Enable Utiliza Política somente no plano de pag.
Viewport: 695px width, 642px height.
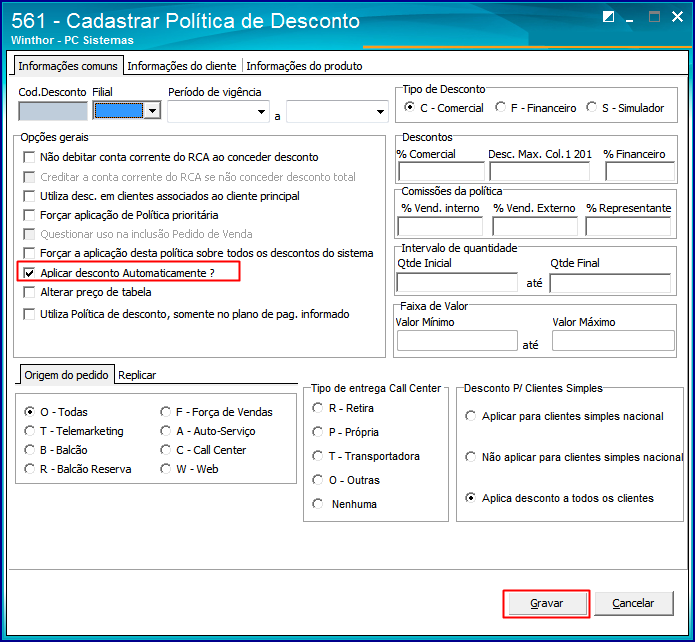click(x=29, y=314)
